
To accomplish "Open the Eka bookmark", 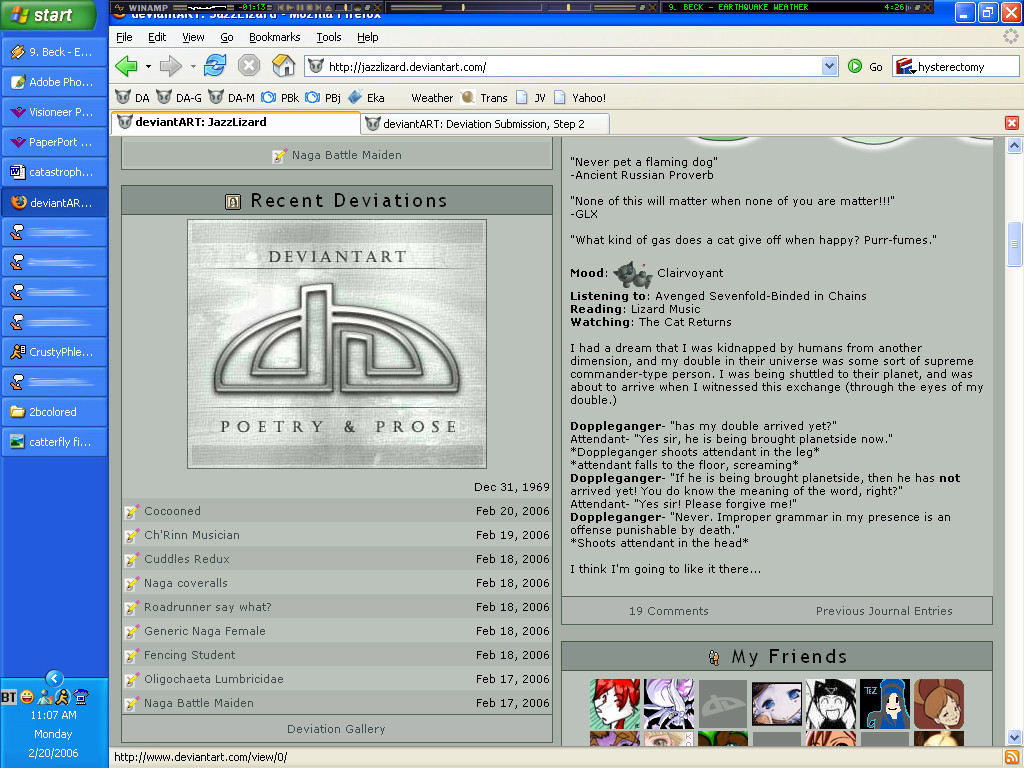I will (x=366, y=97).
